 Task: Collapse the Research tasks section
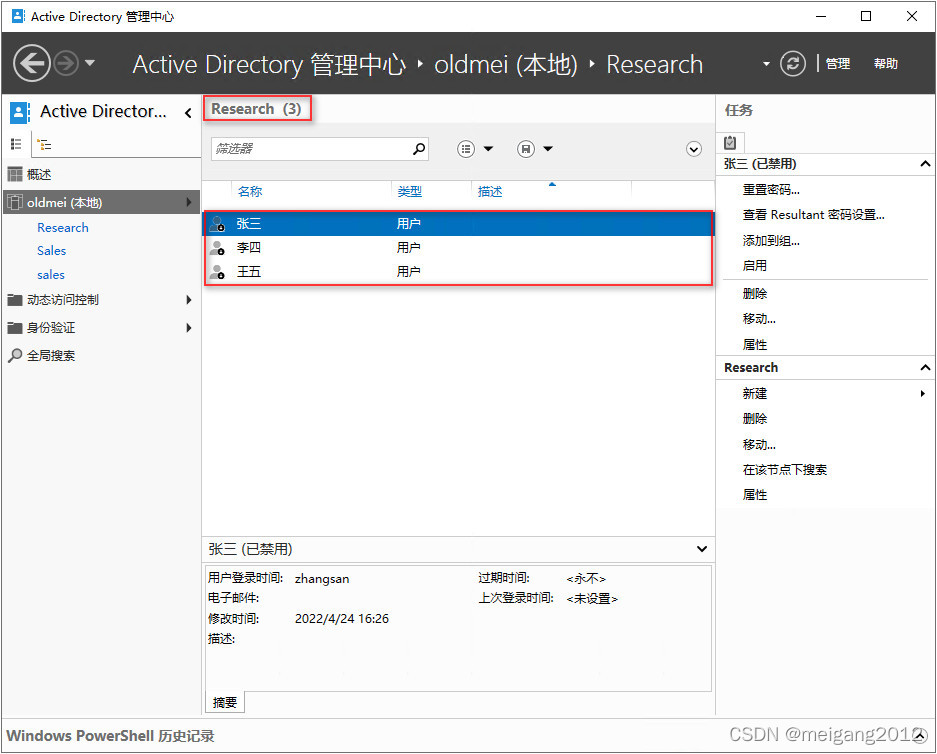925,367
